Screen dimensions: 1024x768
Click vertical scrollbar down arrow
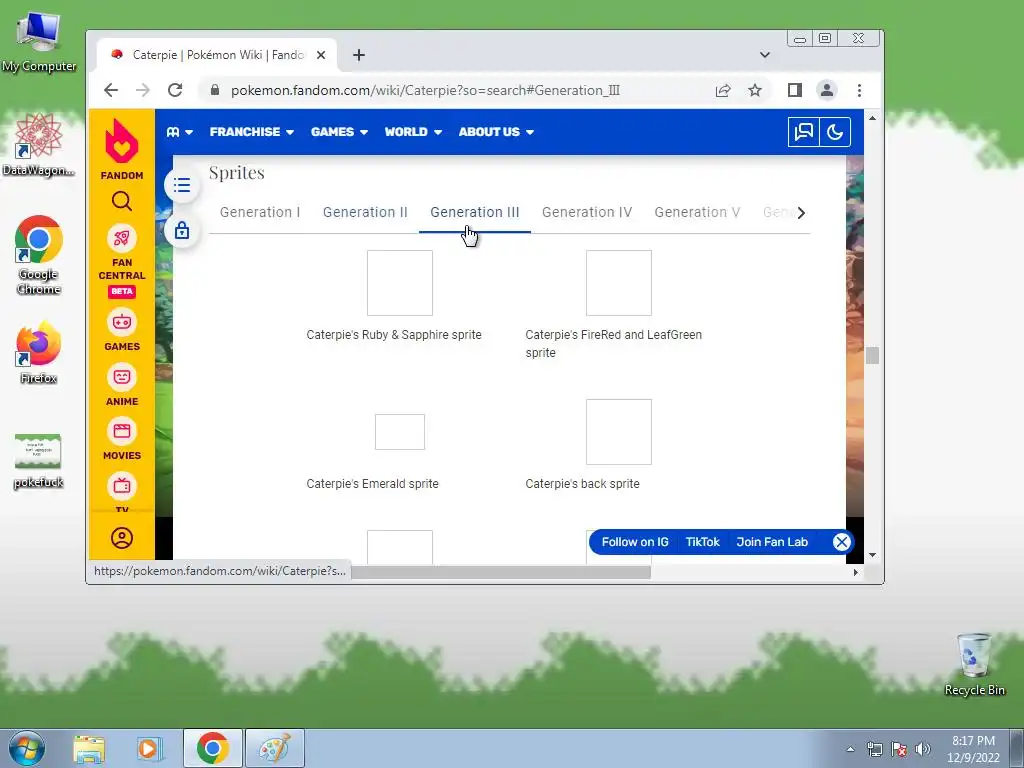pos(872,555)
